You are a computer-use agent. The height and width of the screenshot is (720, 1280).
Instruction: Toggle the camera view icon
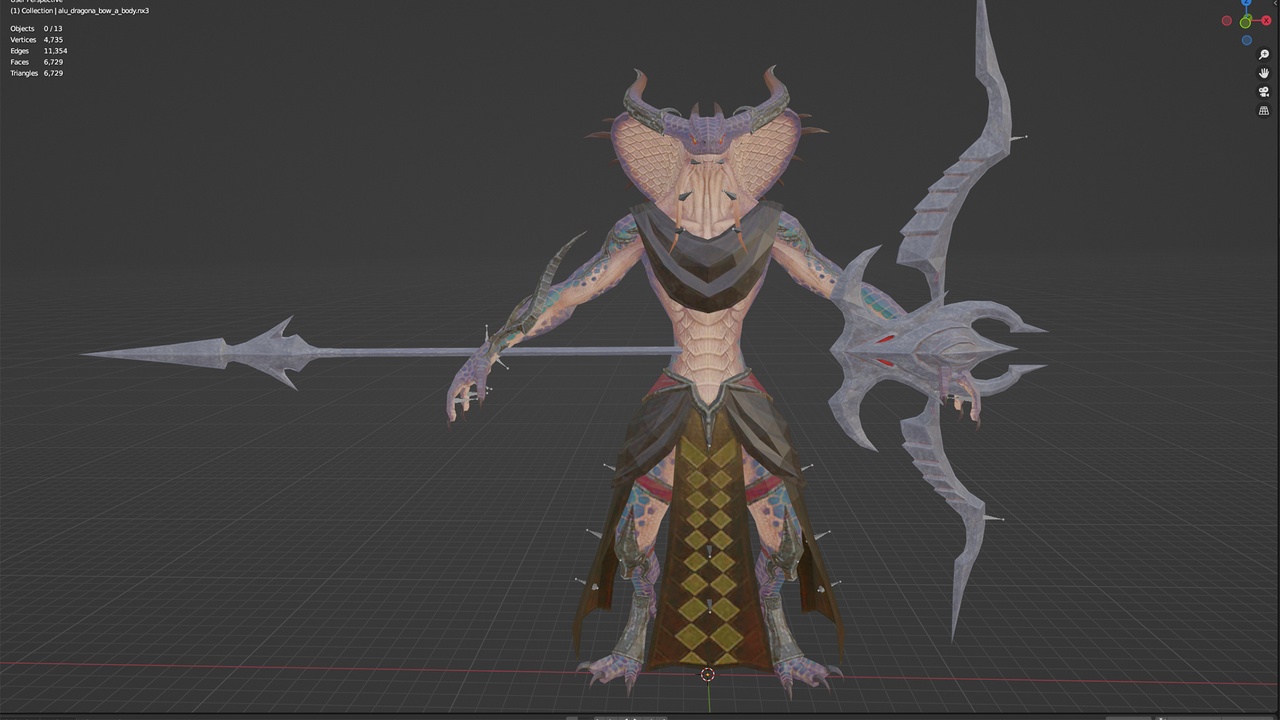click(x=1264, y=92)
